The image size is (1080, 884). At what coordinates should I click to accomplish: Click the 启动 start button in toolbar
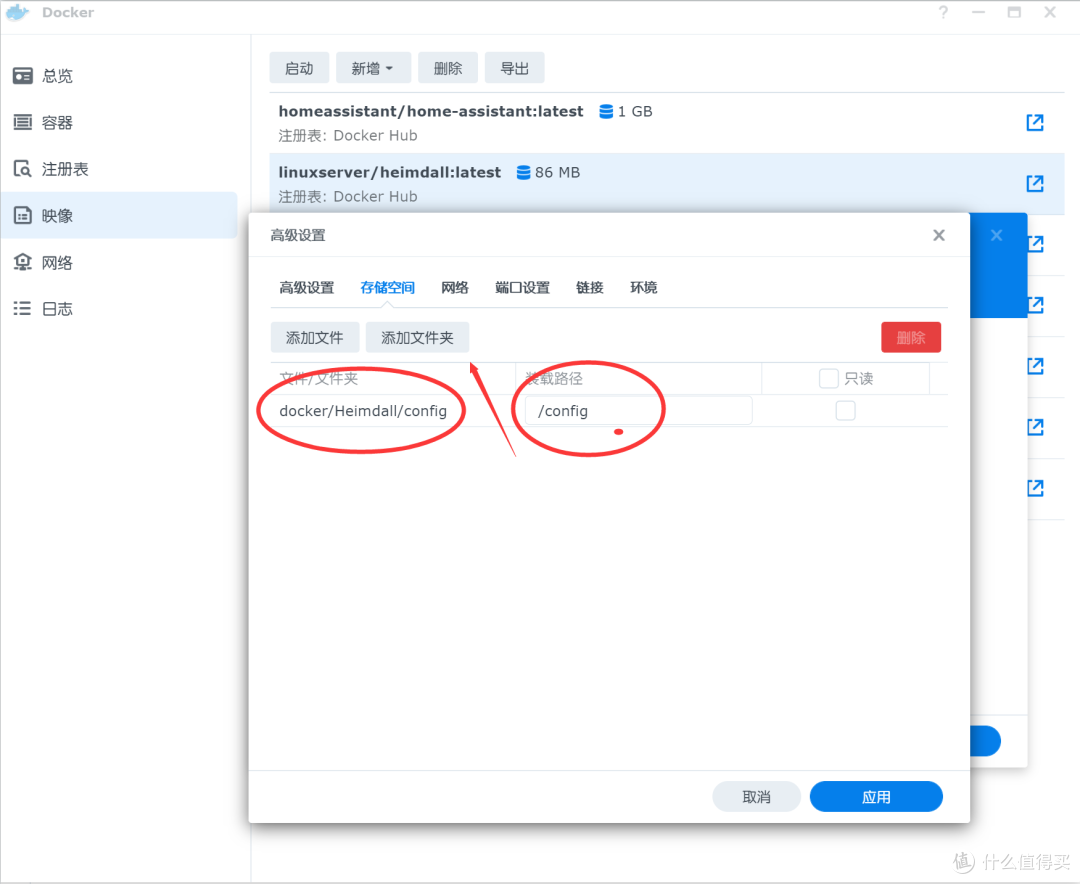coord(299,67)
